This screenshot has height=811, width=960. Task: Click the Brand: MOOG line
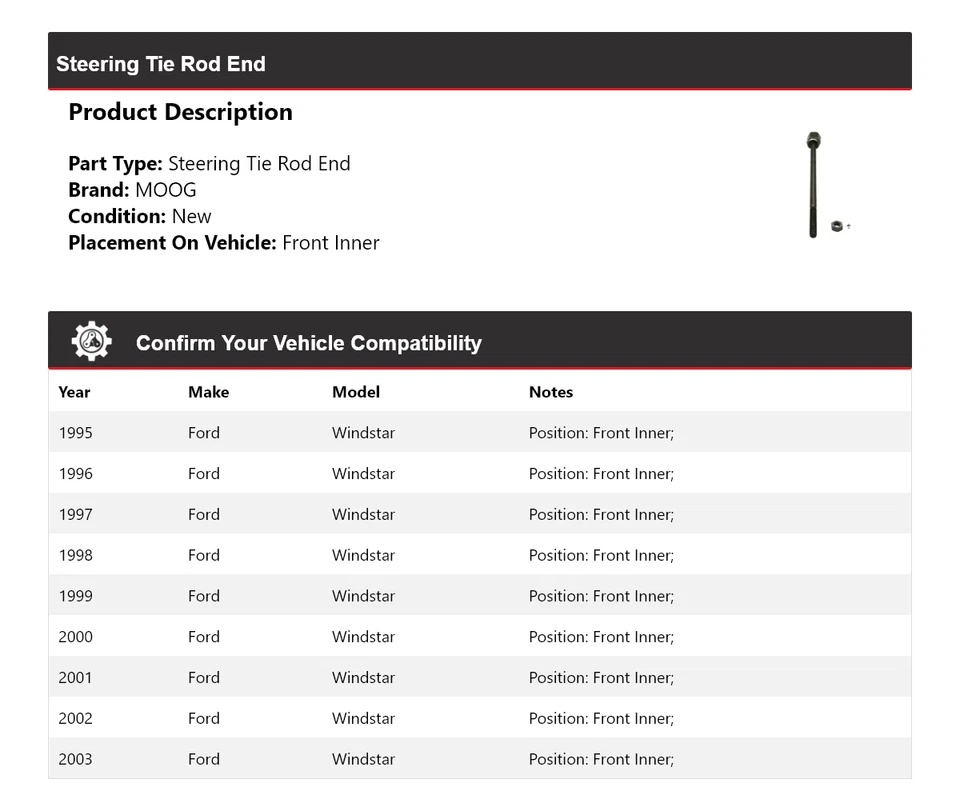[132, 190]
